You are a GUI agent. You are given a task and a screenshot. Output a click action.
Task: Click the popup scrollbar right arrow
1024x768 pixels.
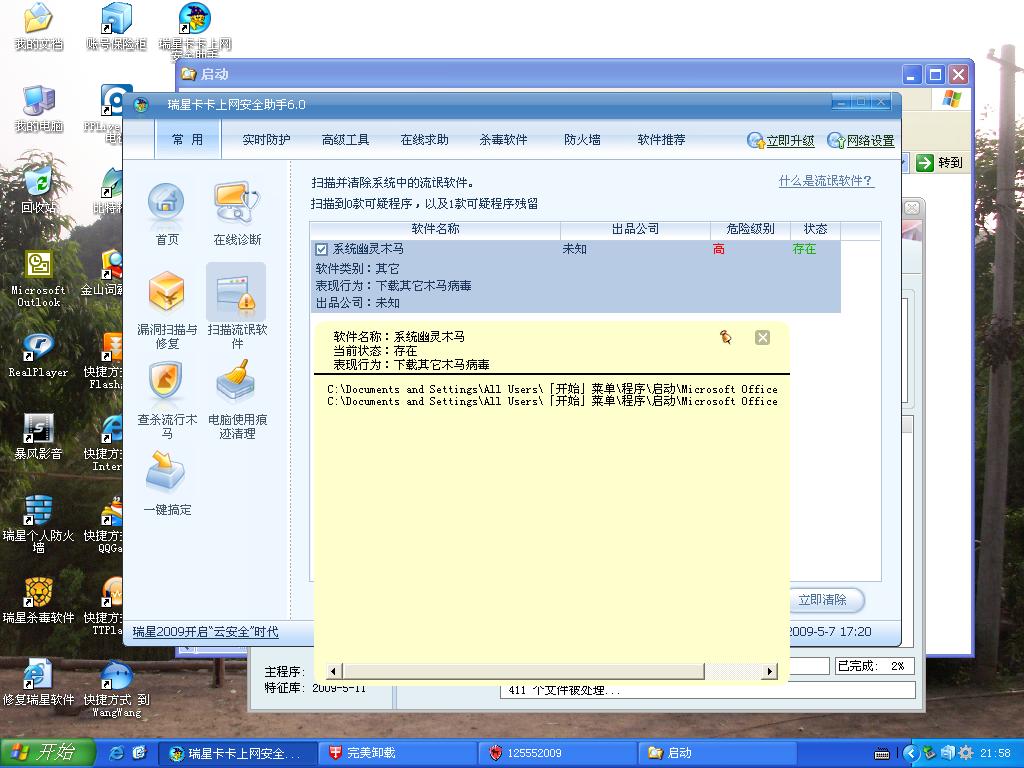(770, 671)
